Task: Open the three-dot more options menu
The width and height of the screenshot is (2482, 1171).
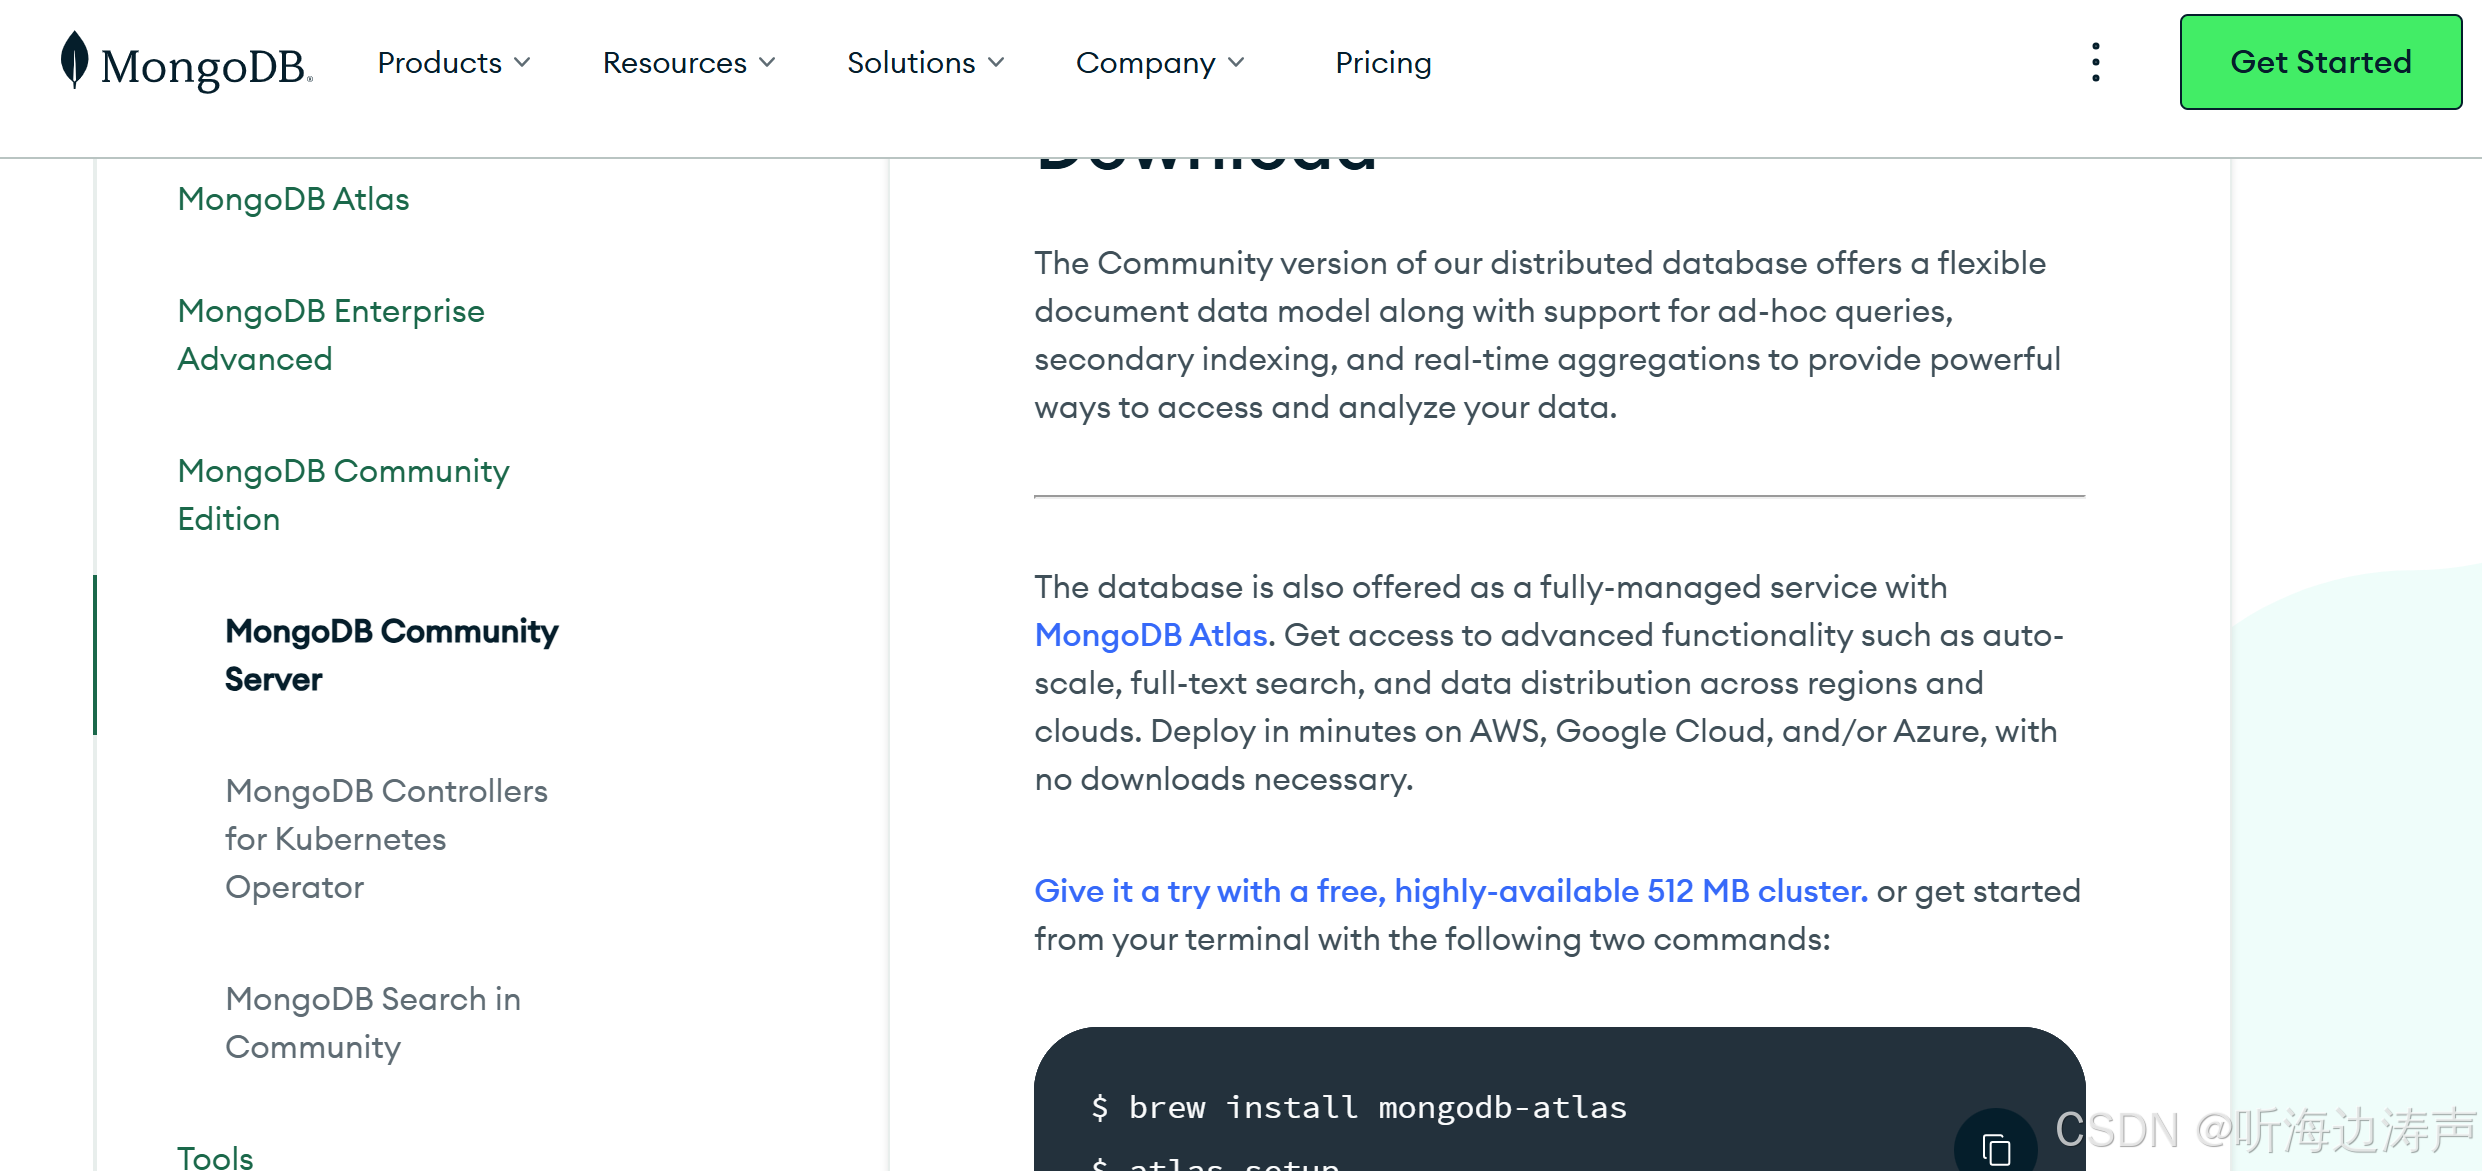Action: pyautogui.click(x=2095, y=62)
